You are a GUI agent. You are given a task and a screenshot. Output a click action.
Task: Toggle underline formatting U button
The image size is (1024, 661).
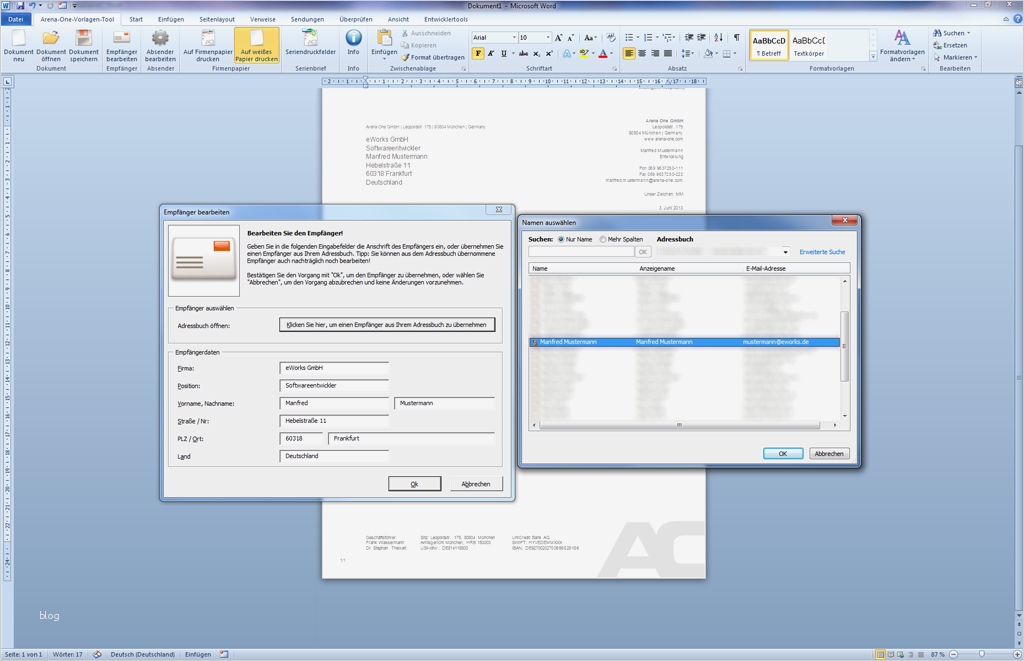tap(504, 54)
